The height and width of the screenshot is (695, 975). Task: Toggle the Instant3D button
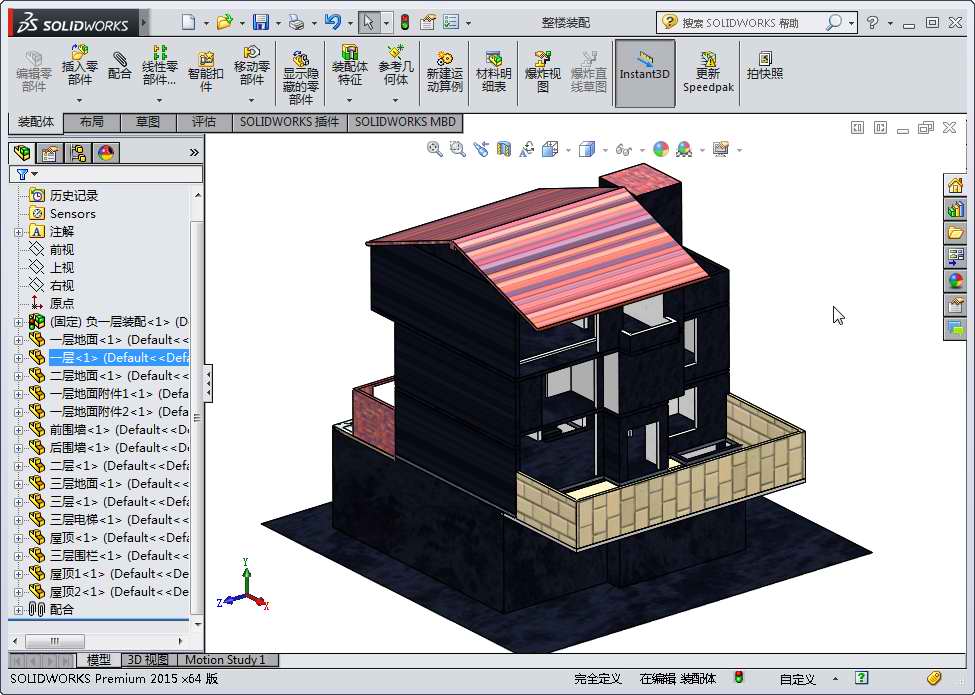click(x=644, y=72)
